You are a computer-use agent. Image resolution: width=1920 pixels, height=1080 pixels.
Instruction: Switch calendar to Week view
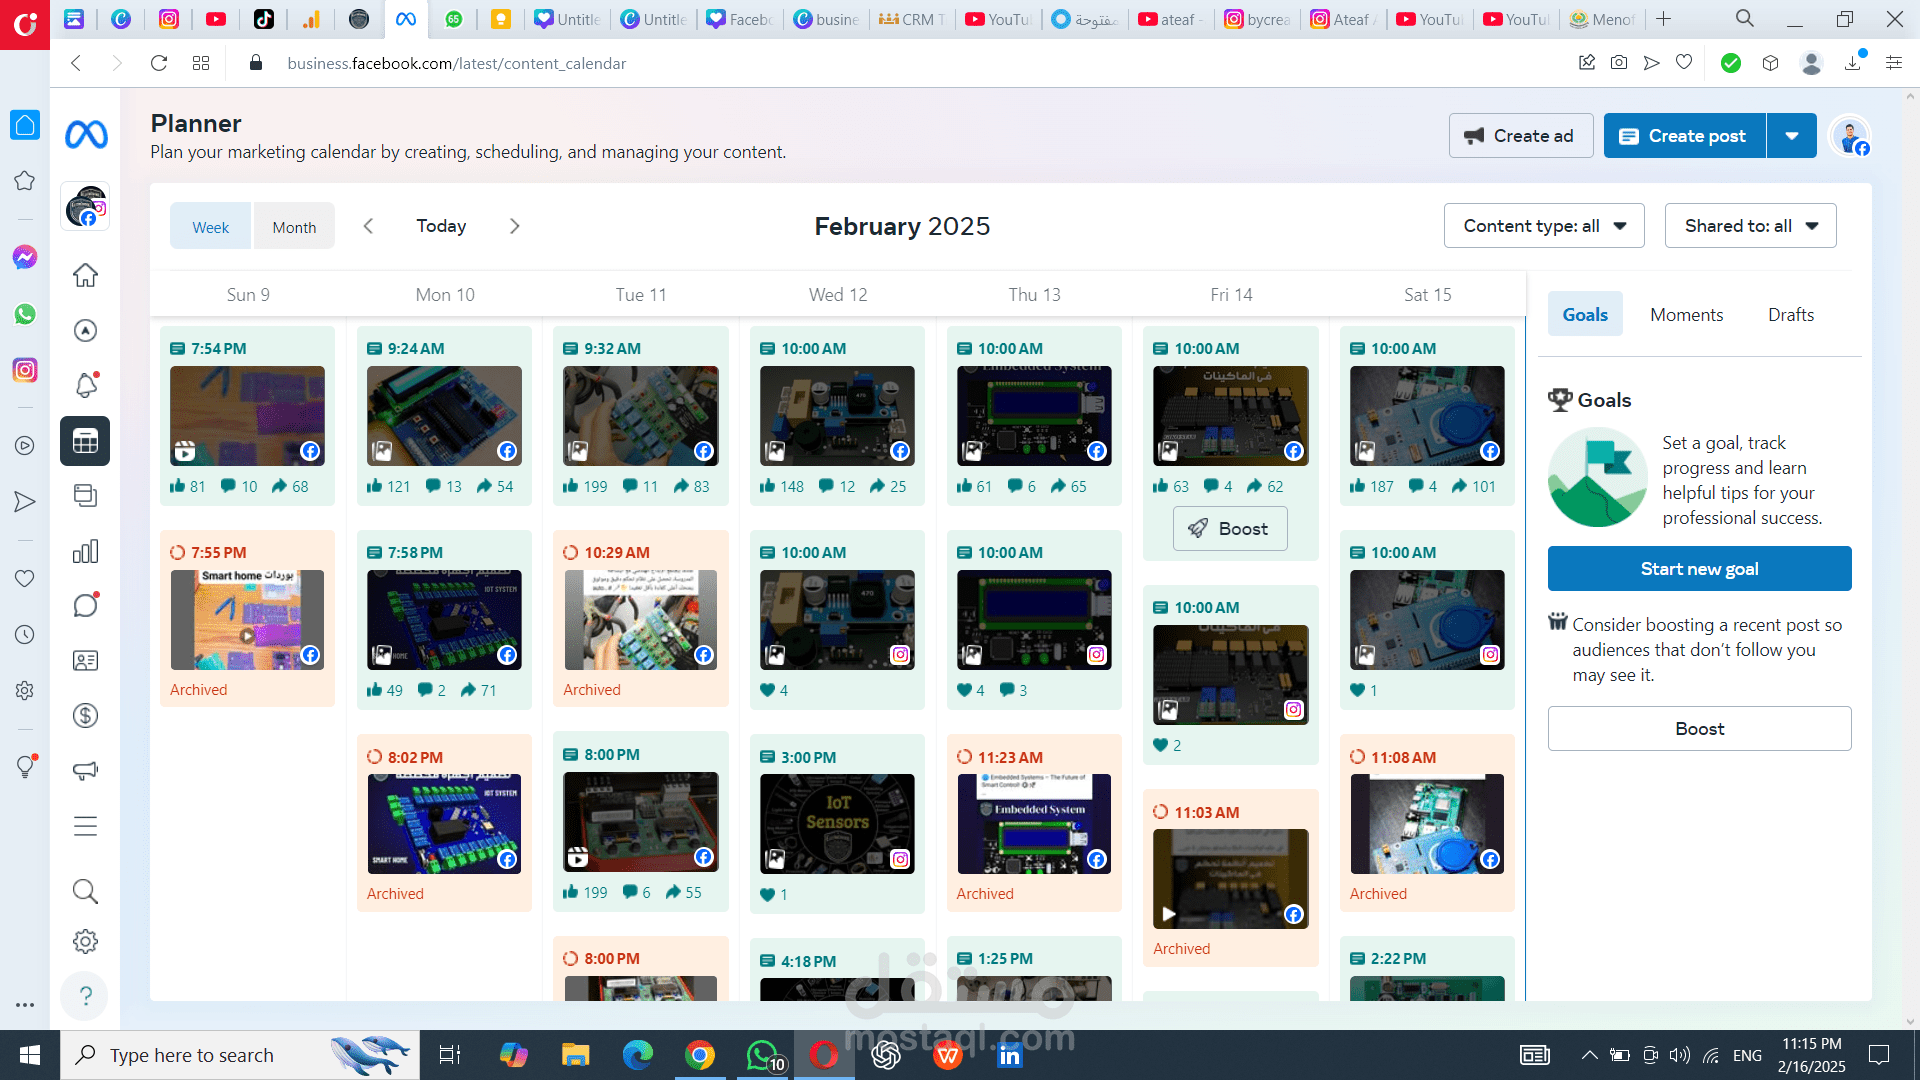click(x=210, y=227)
